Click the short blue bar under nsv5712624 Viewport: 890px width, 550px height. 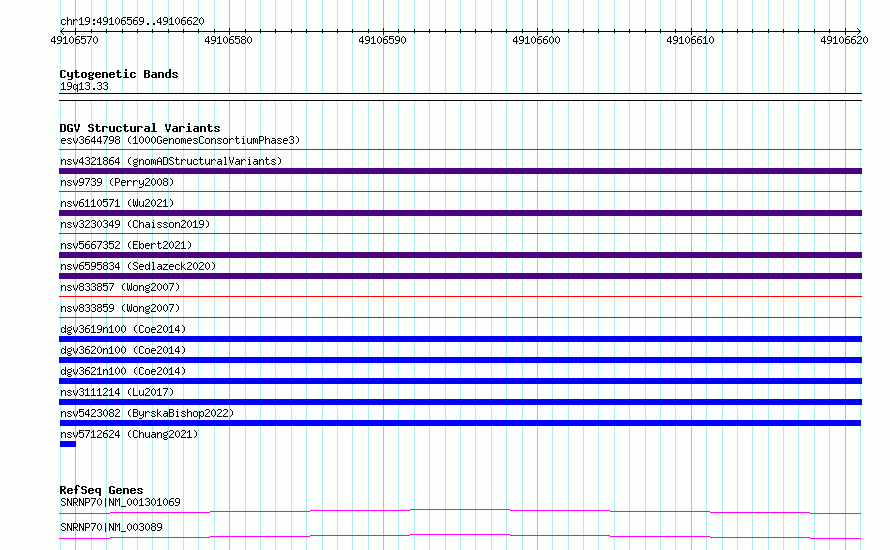68,444
